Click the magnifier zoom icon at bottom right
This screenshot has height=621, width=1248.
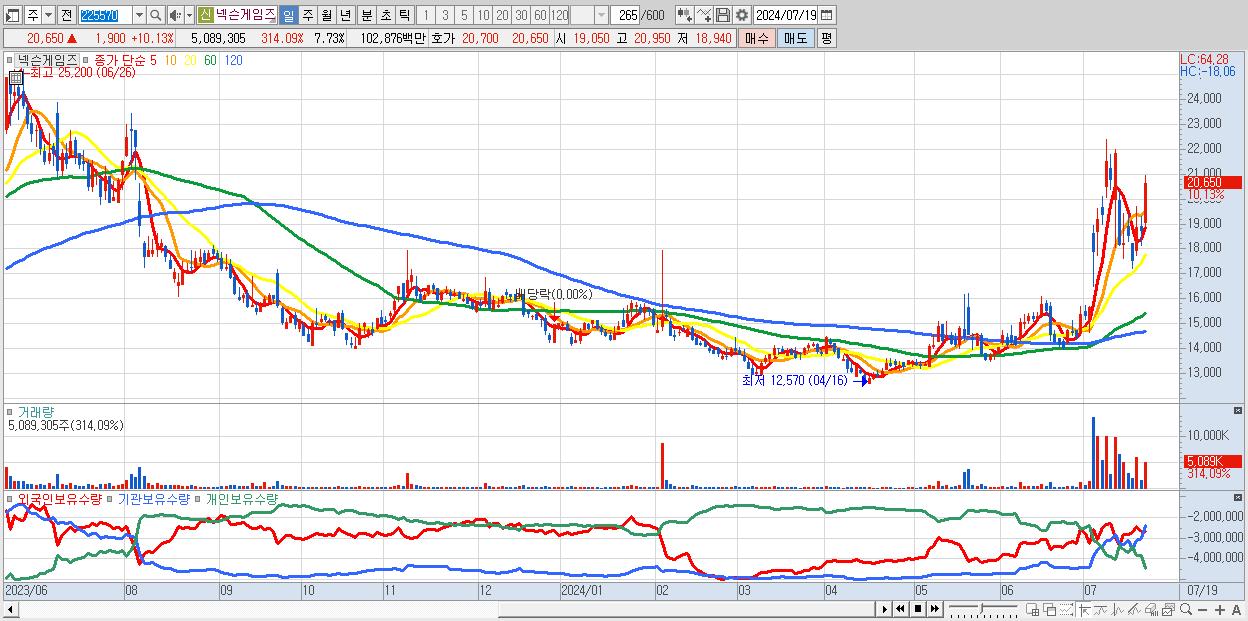coord(1185,609)
